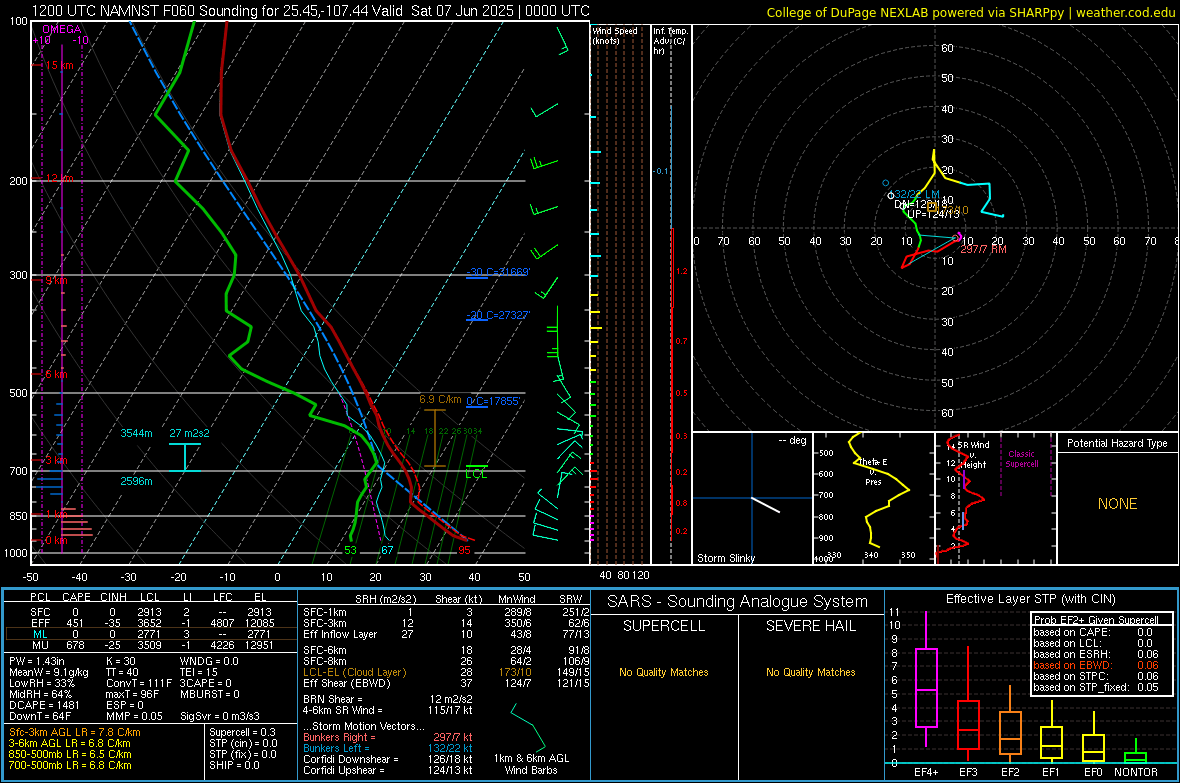Click the SR Wind v. Height label

[974, 455]
